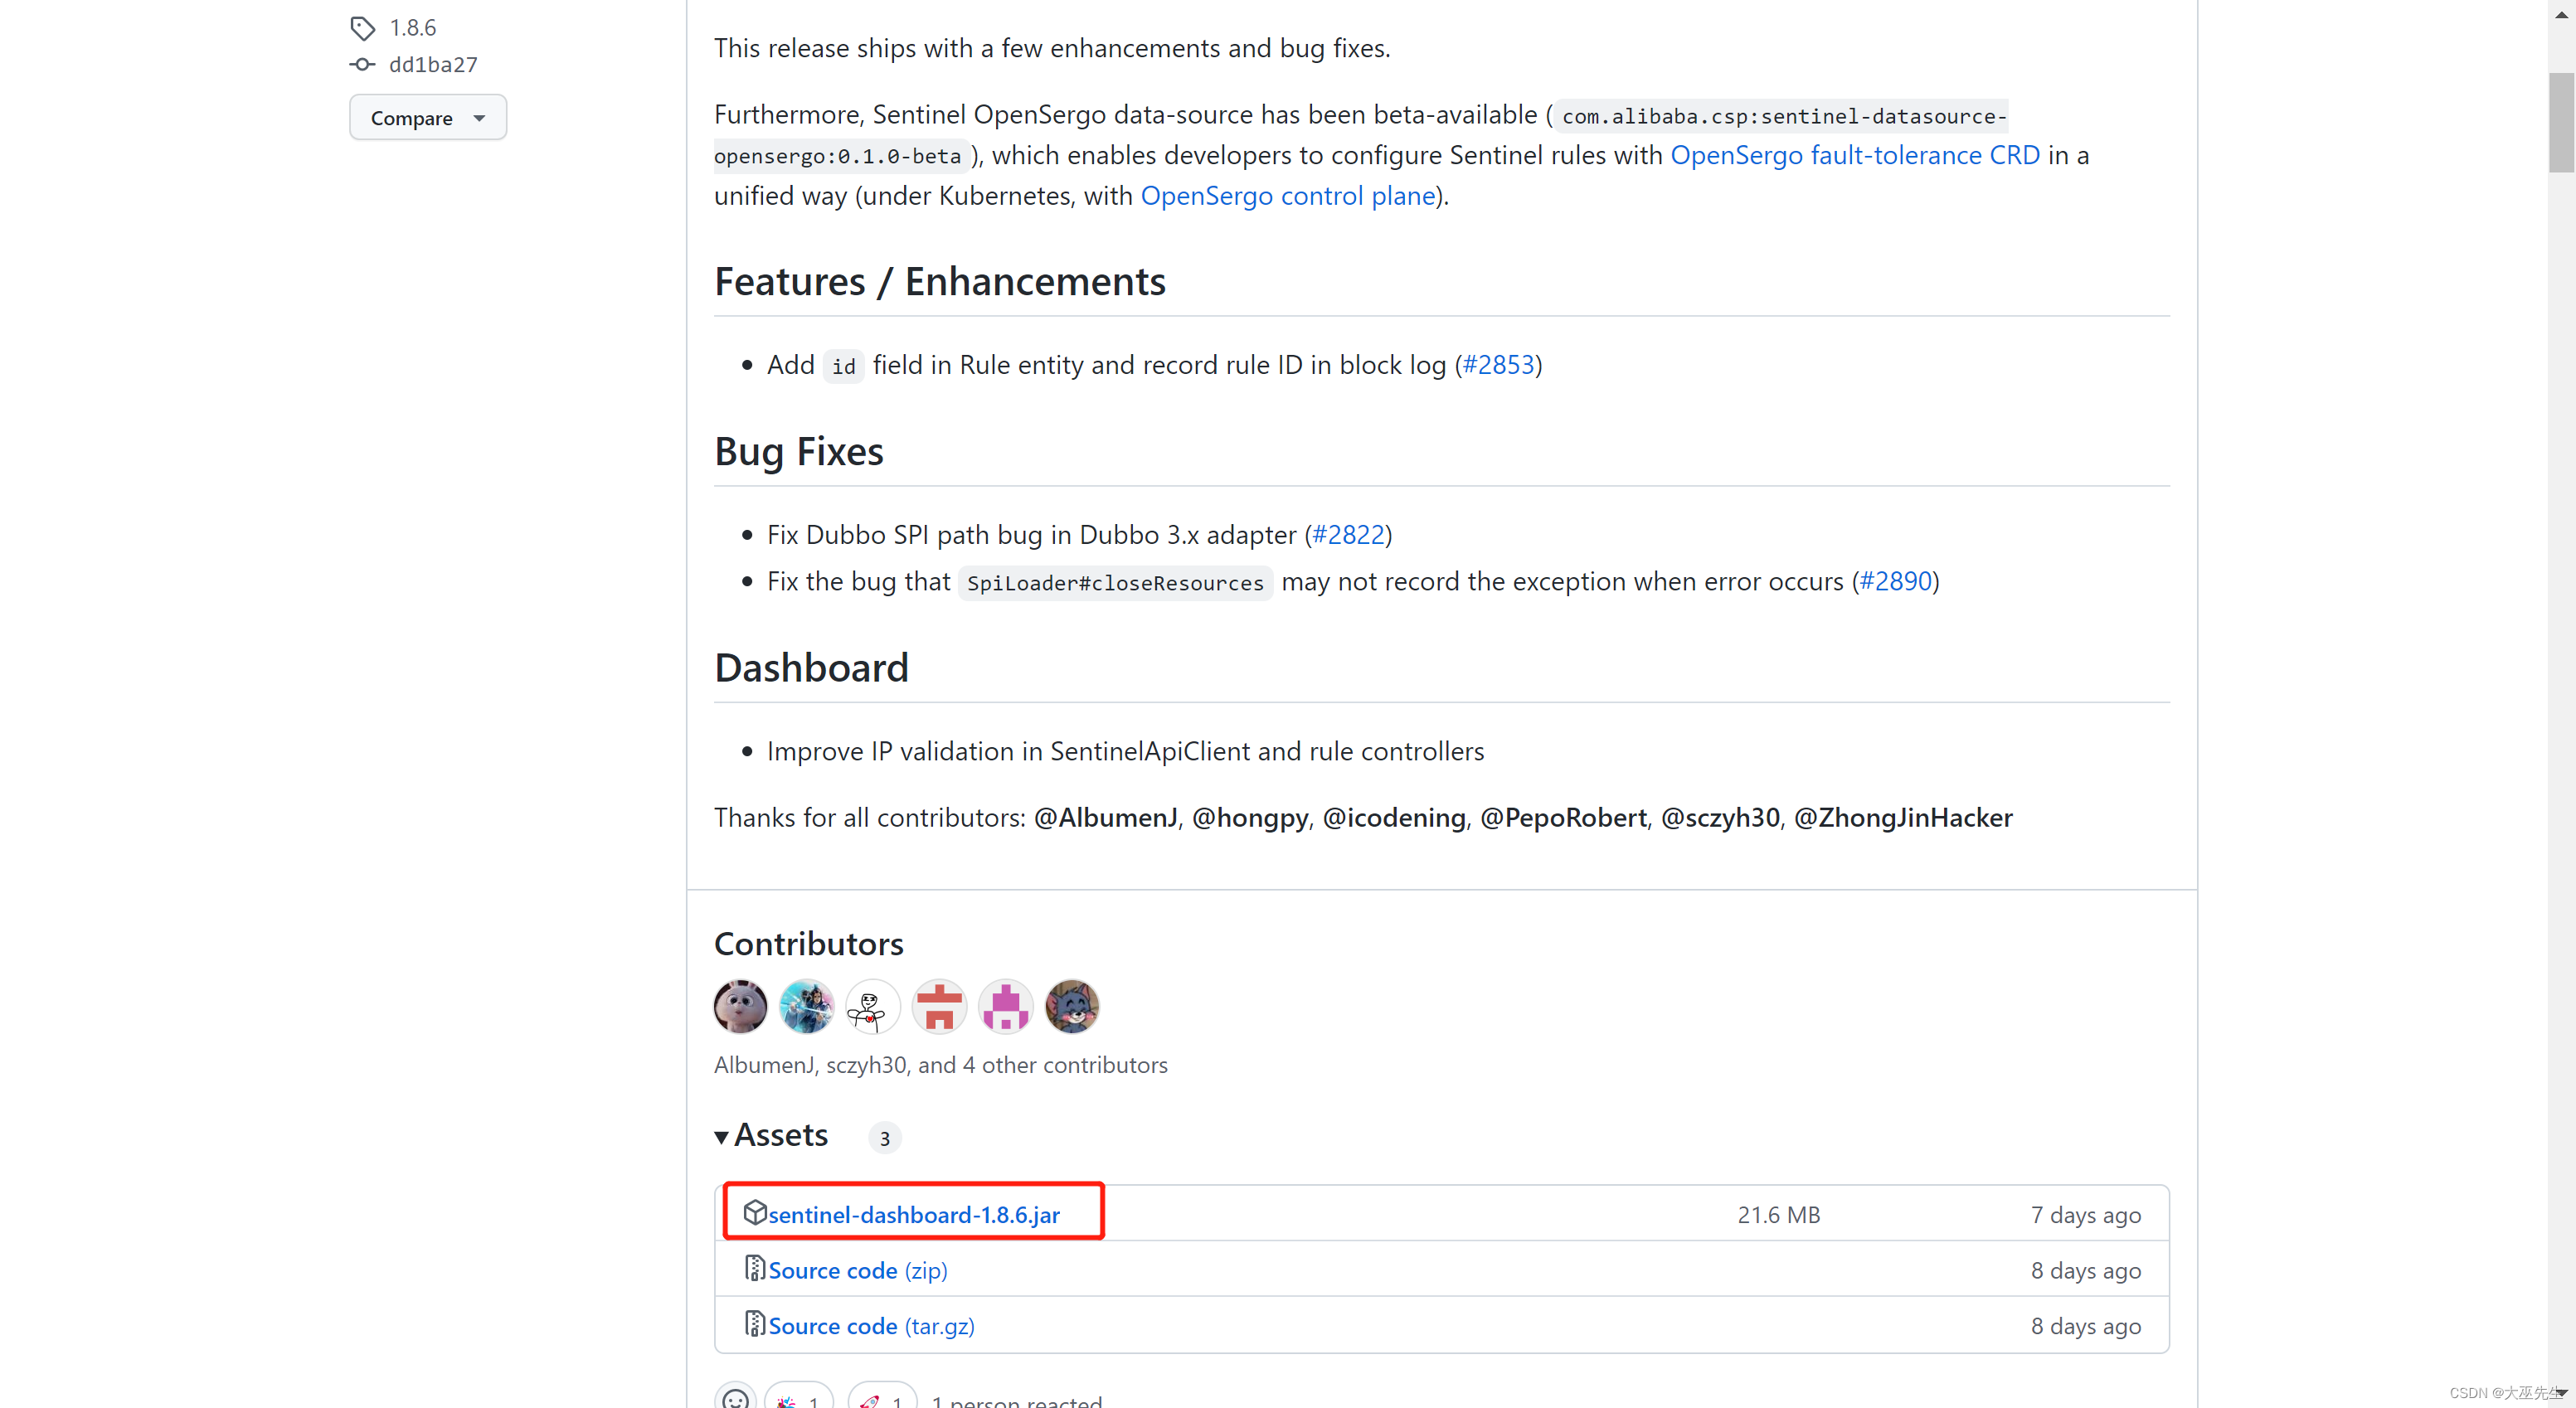The width and height of the screenshot is (2576, 1408).
Task: Open the OpenSergo fault-tolerance CRD link
Action: (1854, 155)
